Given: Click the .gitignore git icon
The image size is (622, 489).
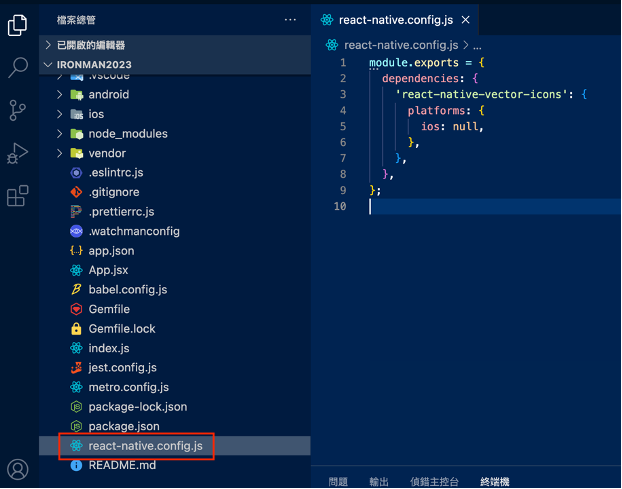Looking at the screenshot, I should tap(76, 192).
